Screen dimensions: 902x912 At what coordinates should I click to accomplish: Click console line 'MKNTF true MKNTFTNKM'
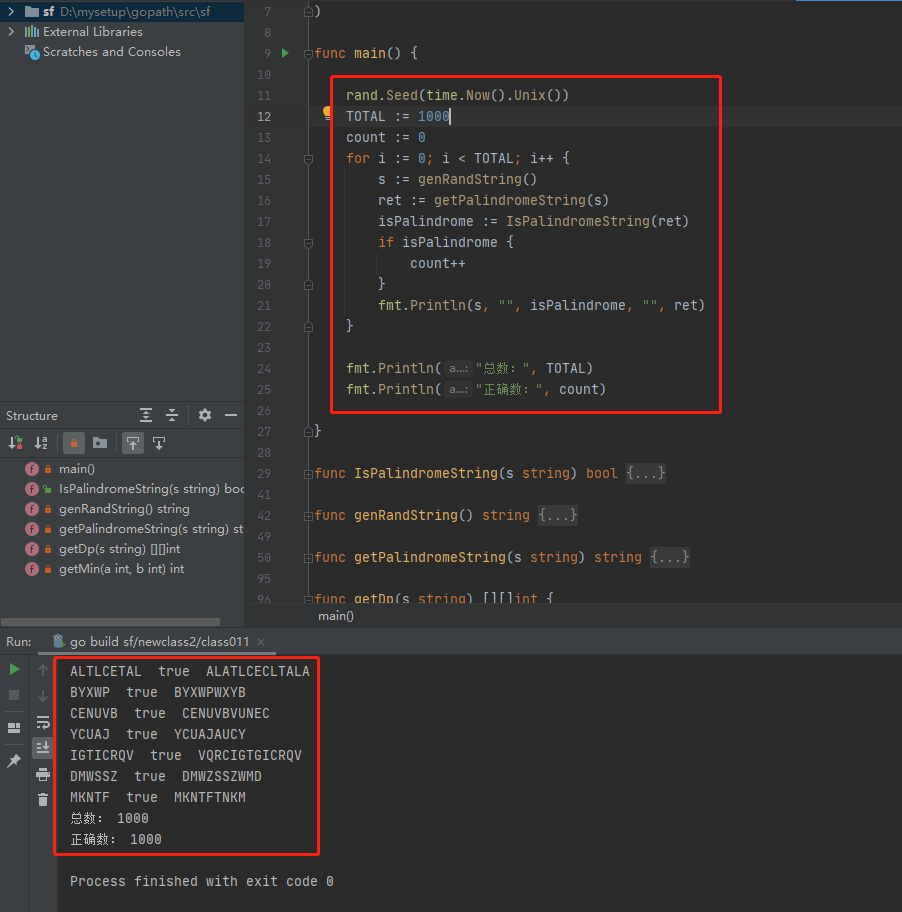pos(158,797)
